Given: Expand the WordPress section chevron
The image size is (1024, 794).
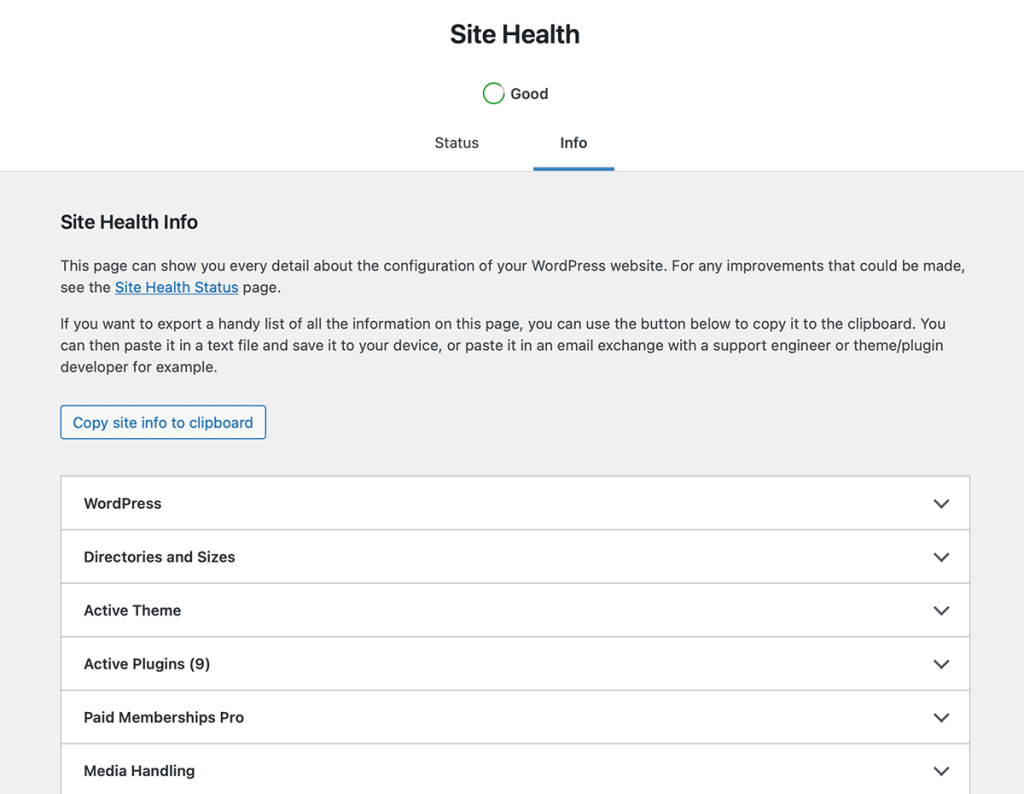Looking at the screenshot, I should (x=941, y=503).
